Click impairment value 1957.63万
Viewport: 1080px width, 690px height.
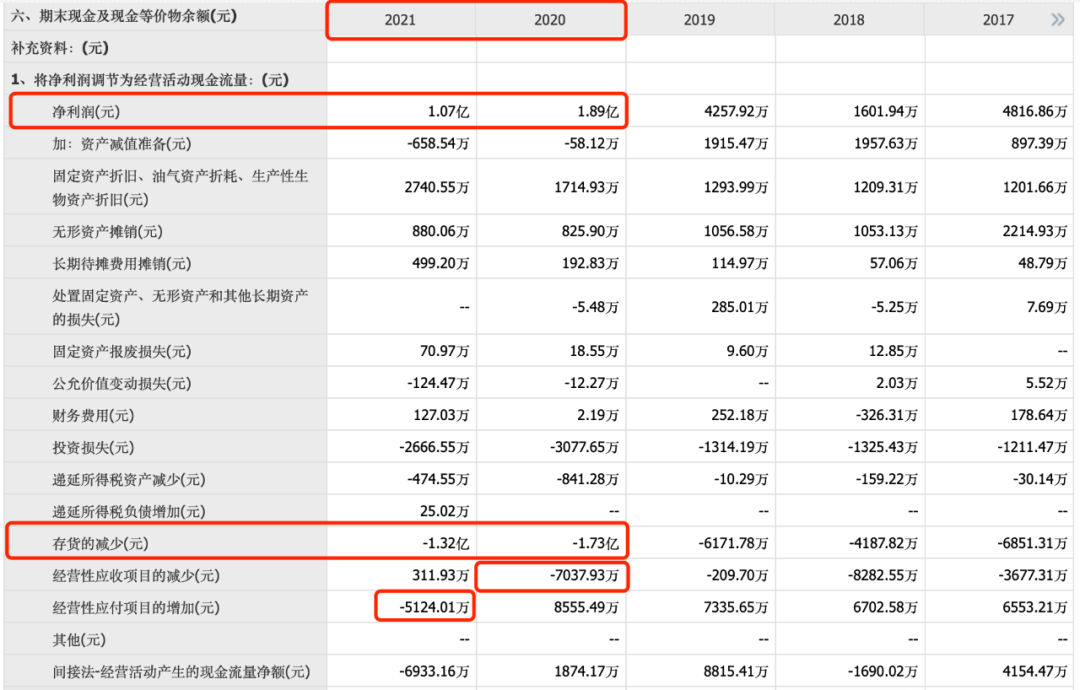click(885, 144)
